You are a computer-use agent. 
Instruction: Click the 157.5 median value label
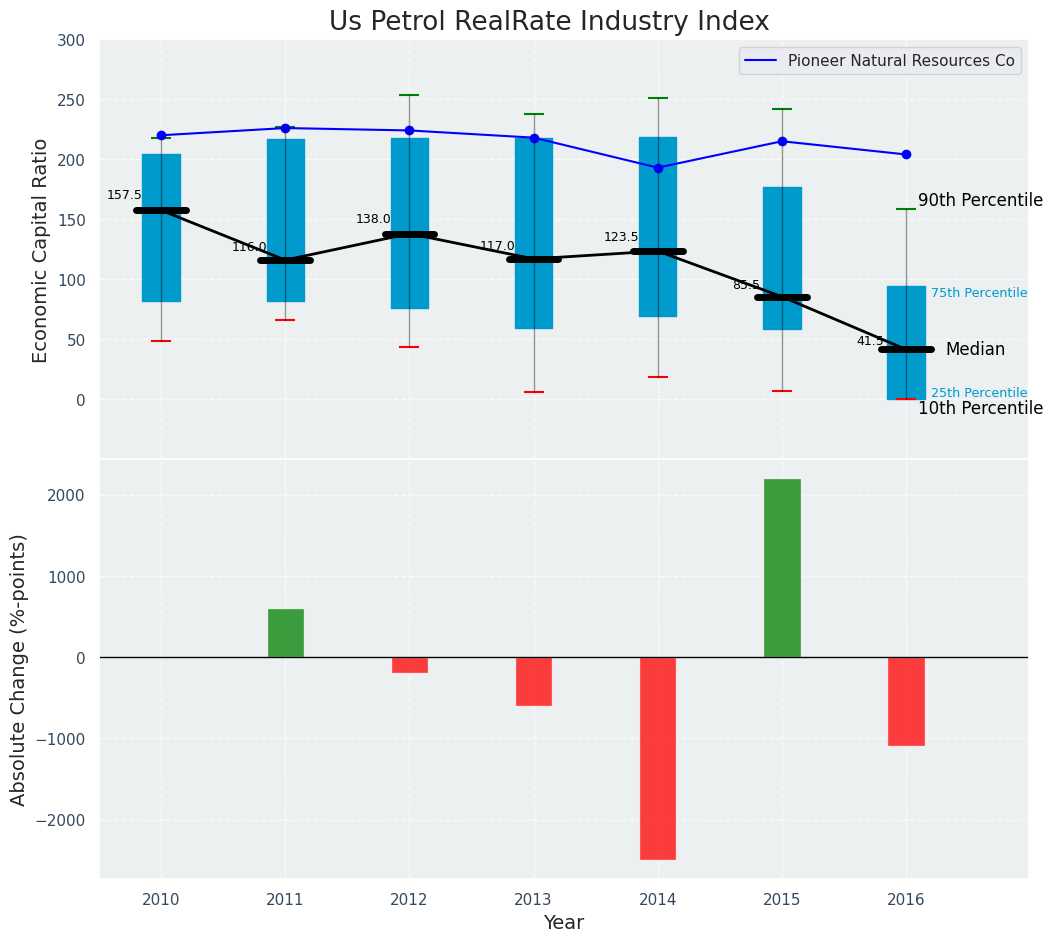click(x=124, y=195)
